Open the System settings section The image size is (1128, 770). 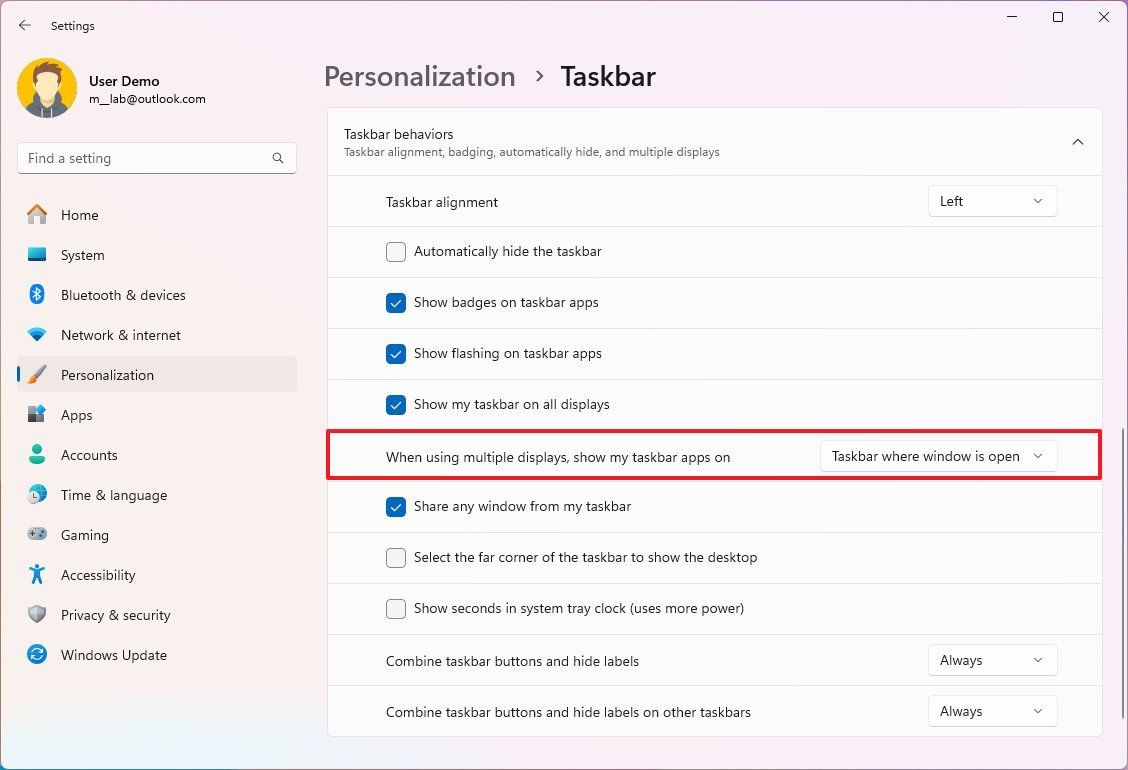point(82,255)
